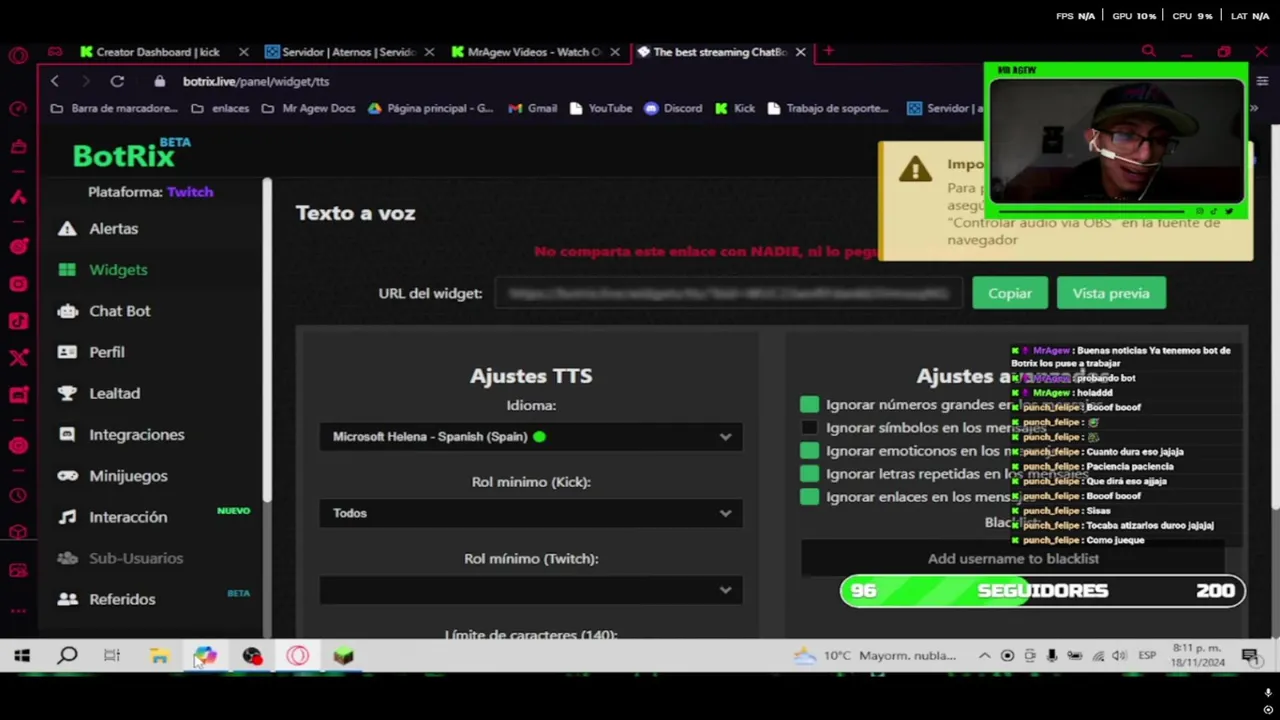The width and height of the screenshot is (1280, 720).
Task: Reload the page with refresh icon
Action: [117, 81]
